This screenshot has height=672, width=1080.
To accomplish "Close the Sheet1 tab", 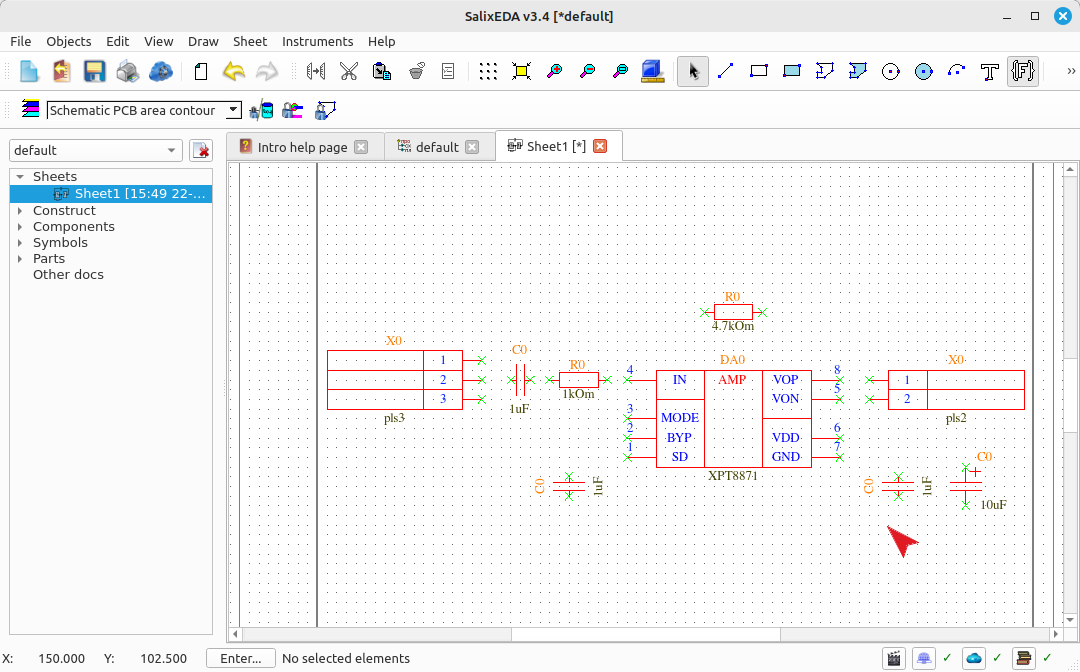I will [601, 146].
